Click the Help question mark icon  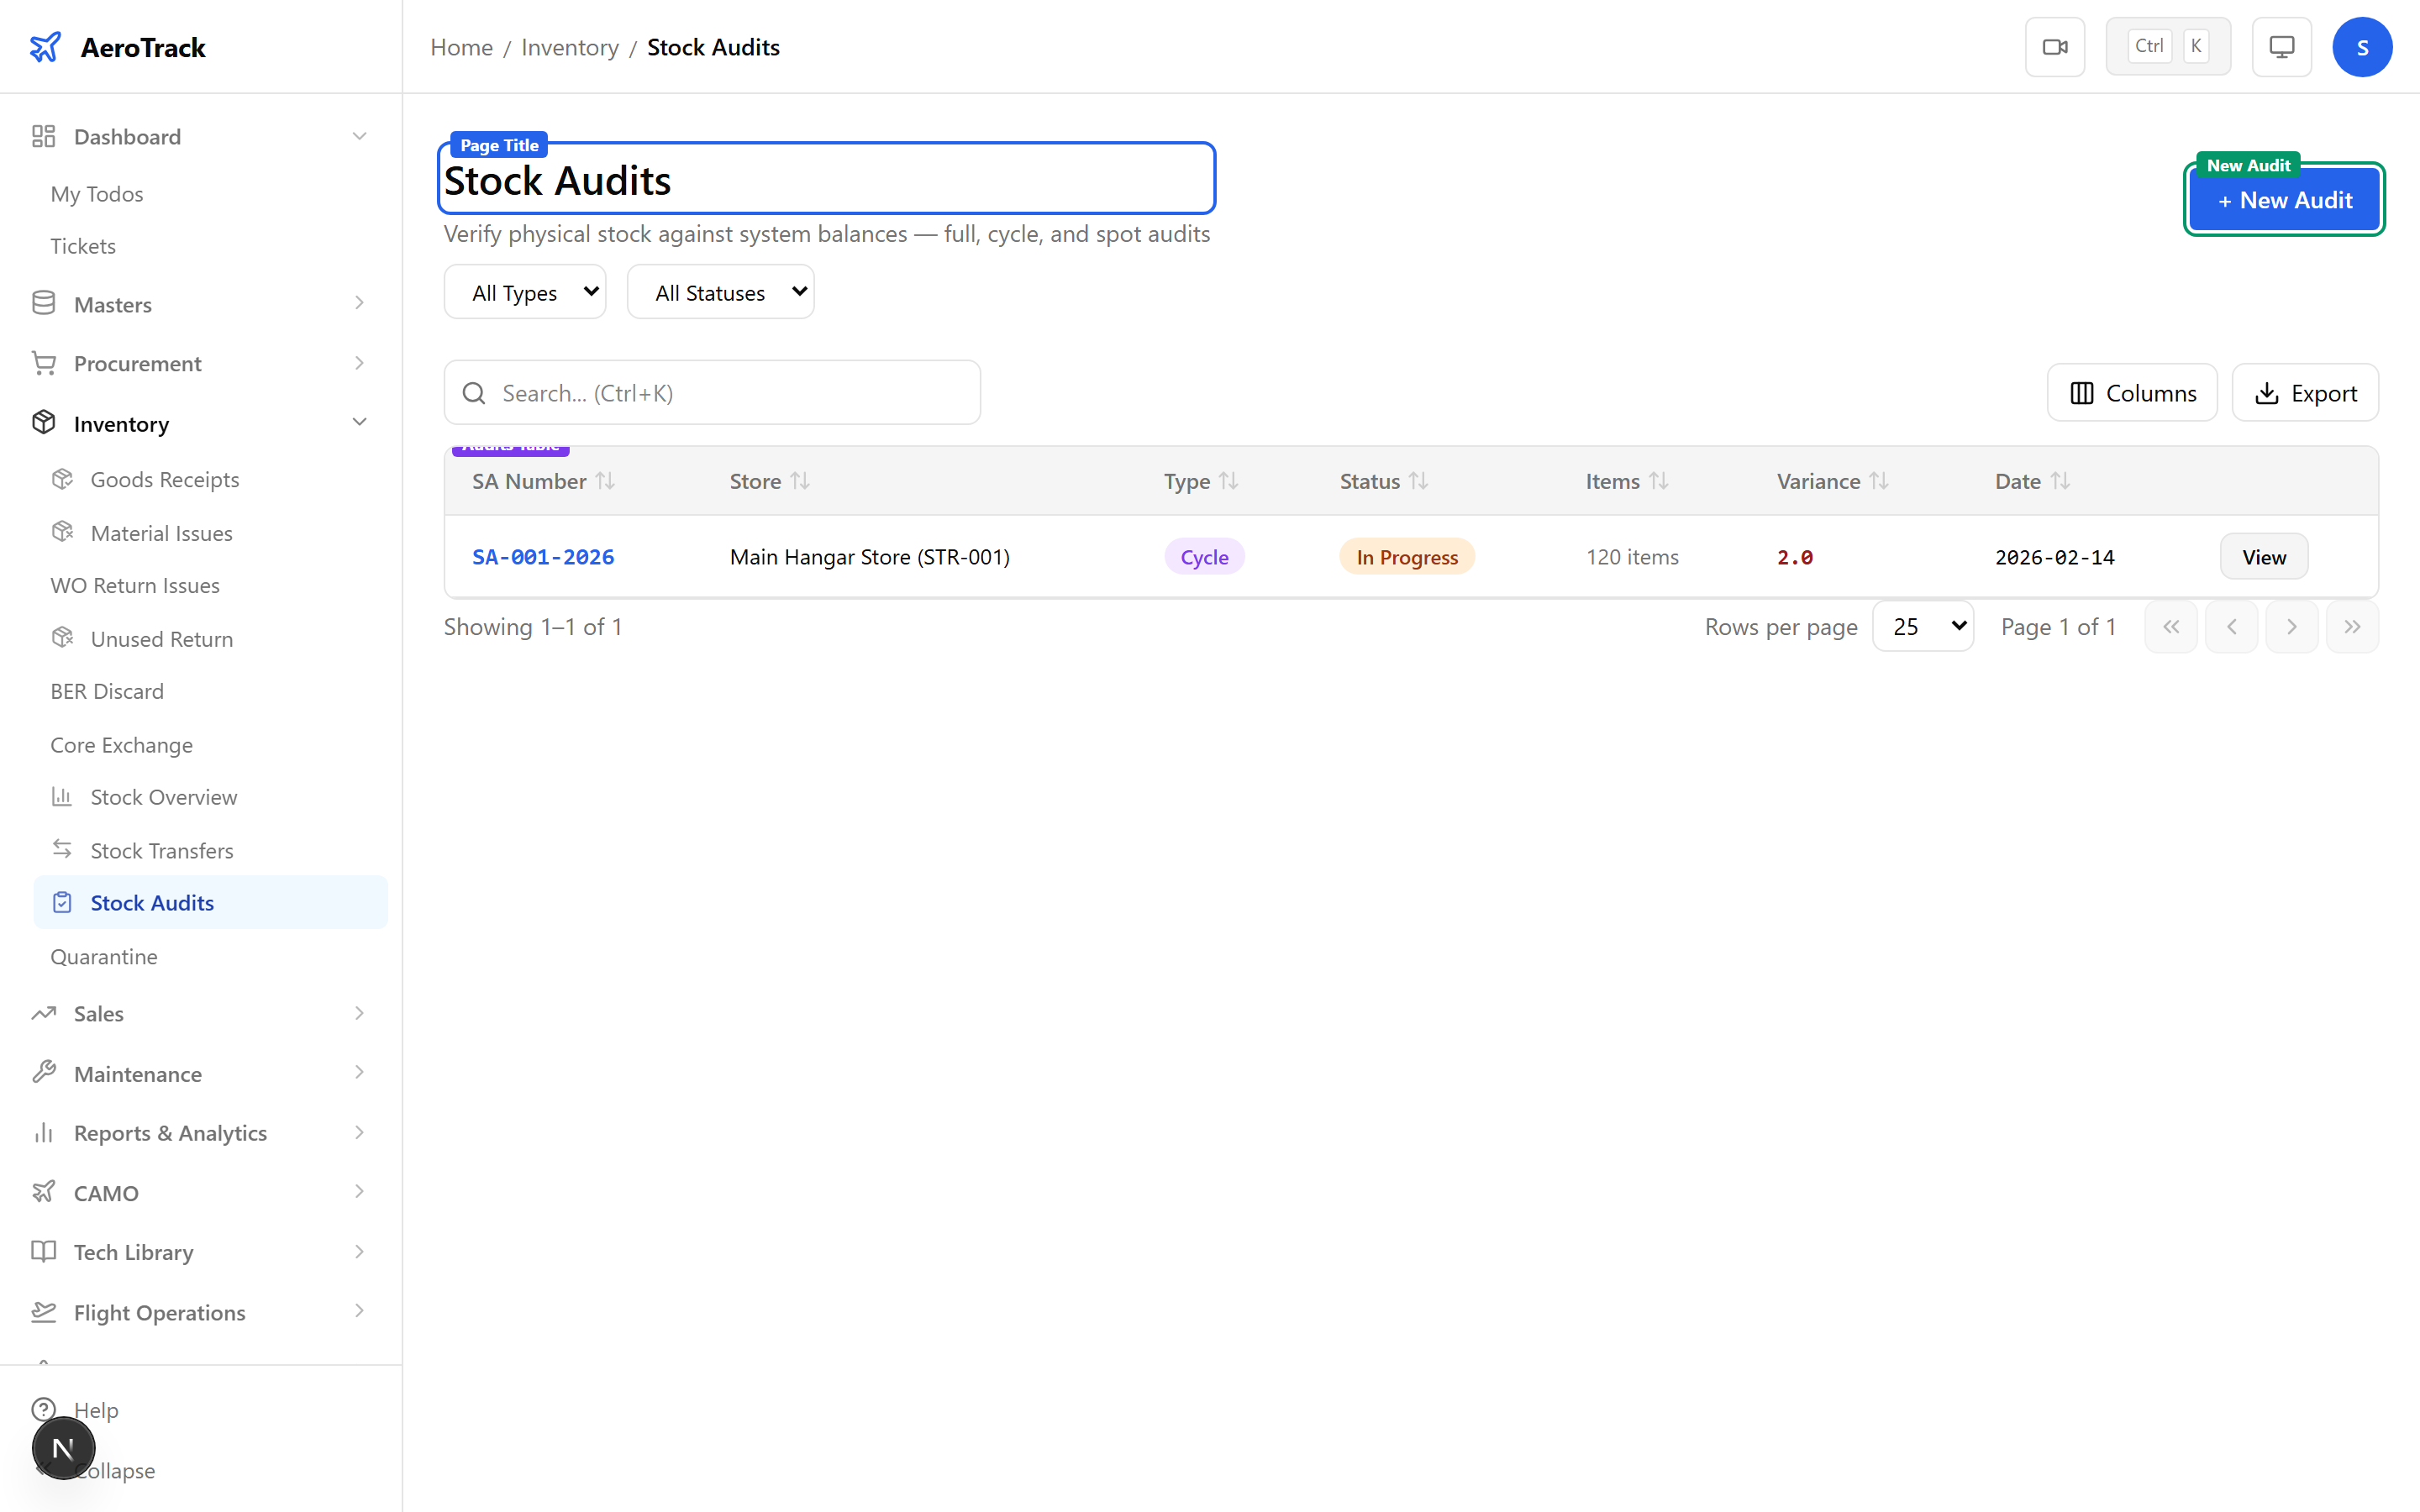pyautogui.click(x=43, y=1409)
